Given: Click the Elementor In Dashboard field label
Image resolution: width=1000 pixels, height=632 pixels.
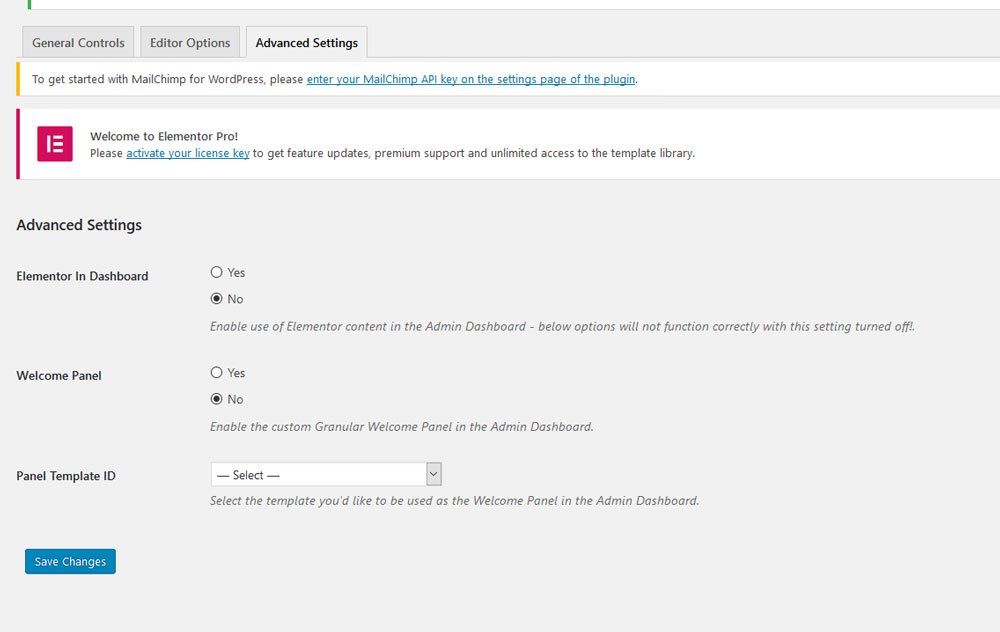Looking at the screenshot, I should (x=82, y=276).
